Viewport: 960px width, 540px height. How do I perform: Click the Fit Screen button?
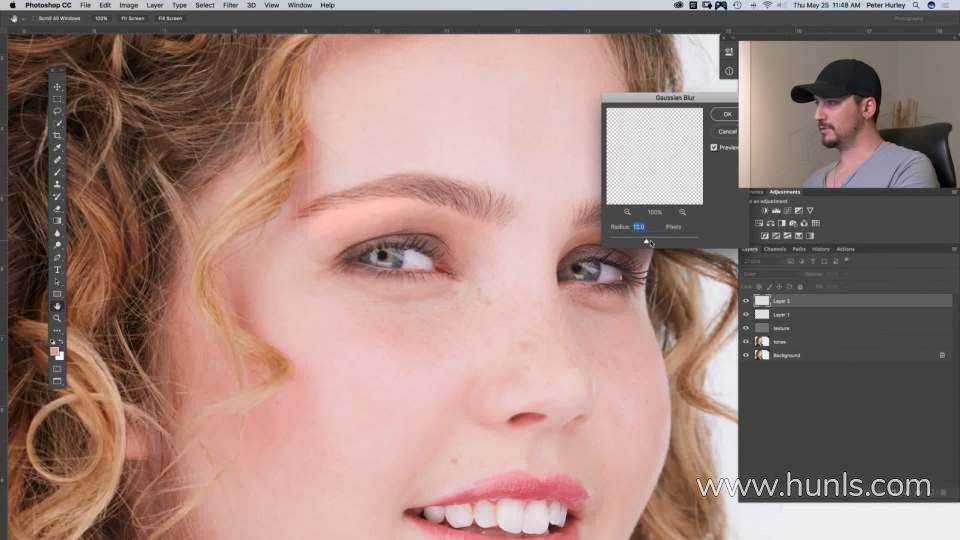tap(132, 18)
